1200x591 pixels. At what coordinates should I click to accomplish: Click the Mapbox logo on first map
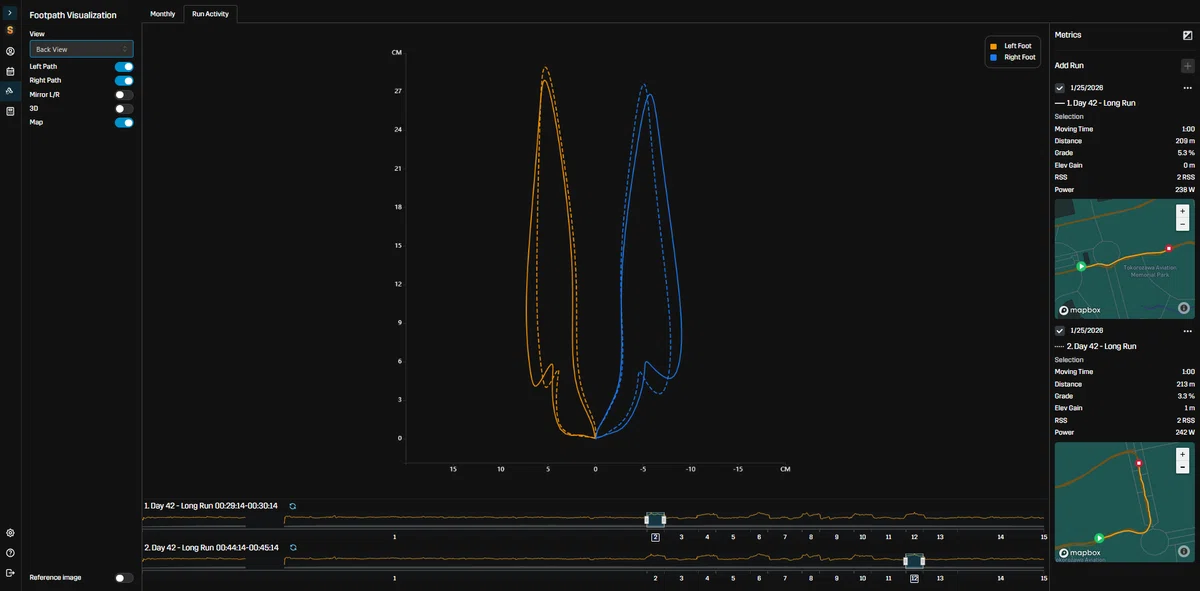coord(1078,310)
